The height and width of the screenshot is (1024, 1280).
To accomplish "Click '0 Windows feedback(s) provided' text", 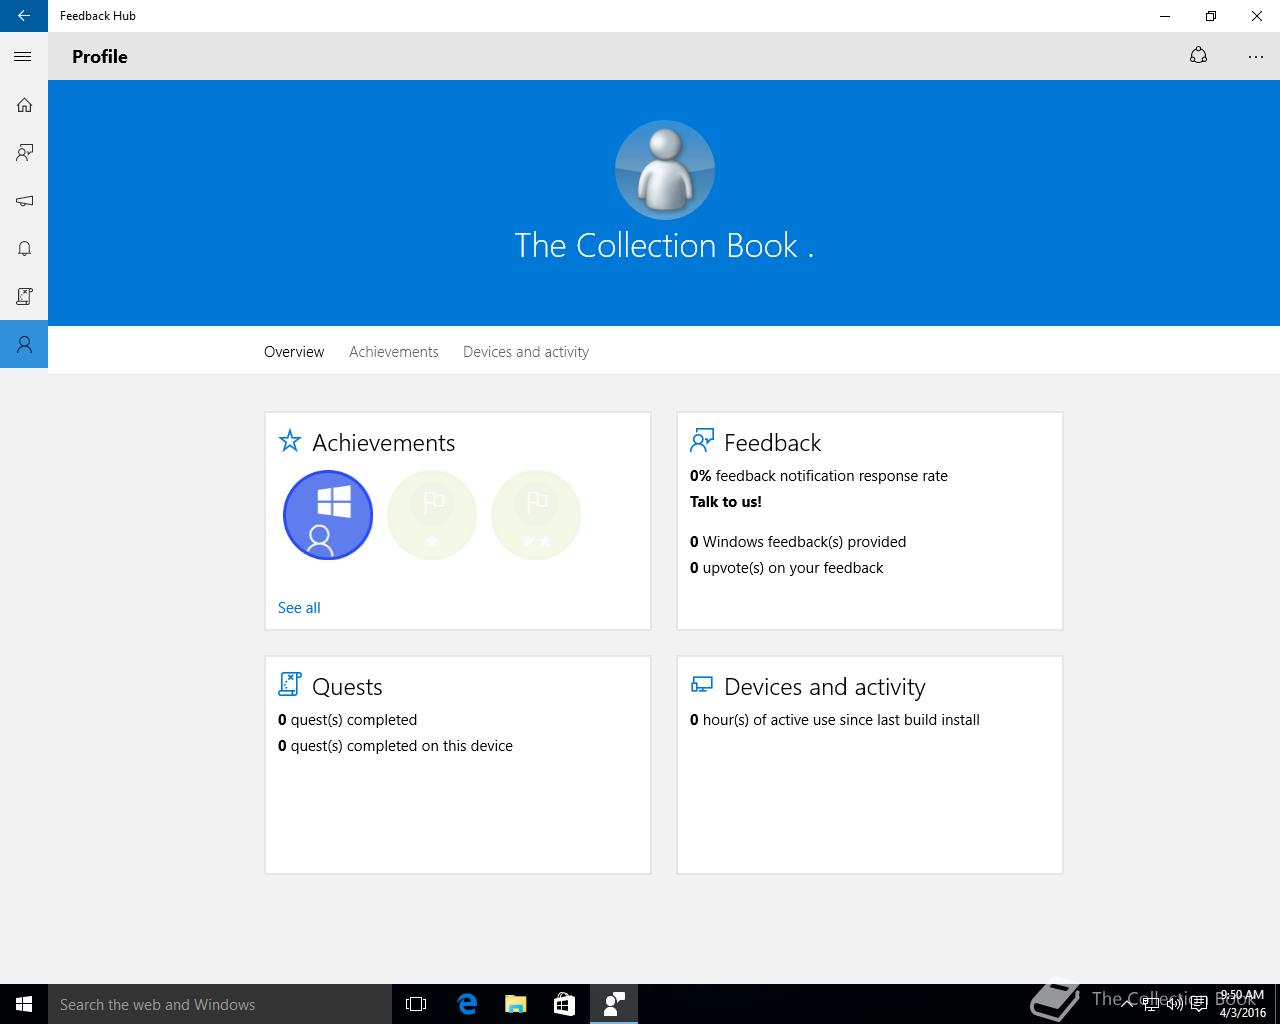I will click(x=798, y=542).
